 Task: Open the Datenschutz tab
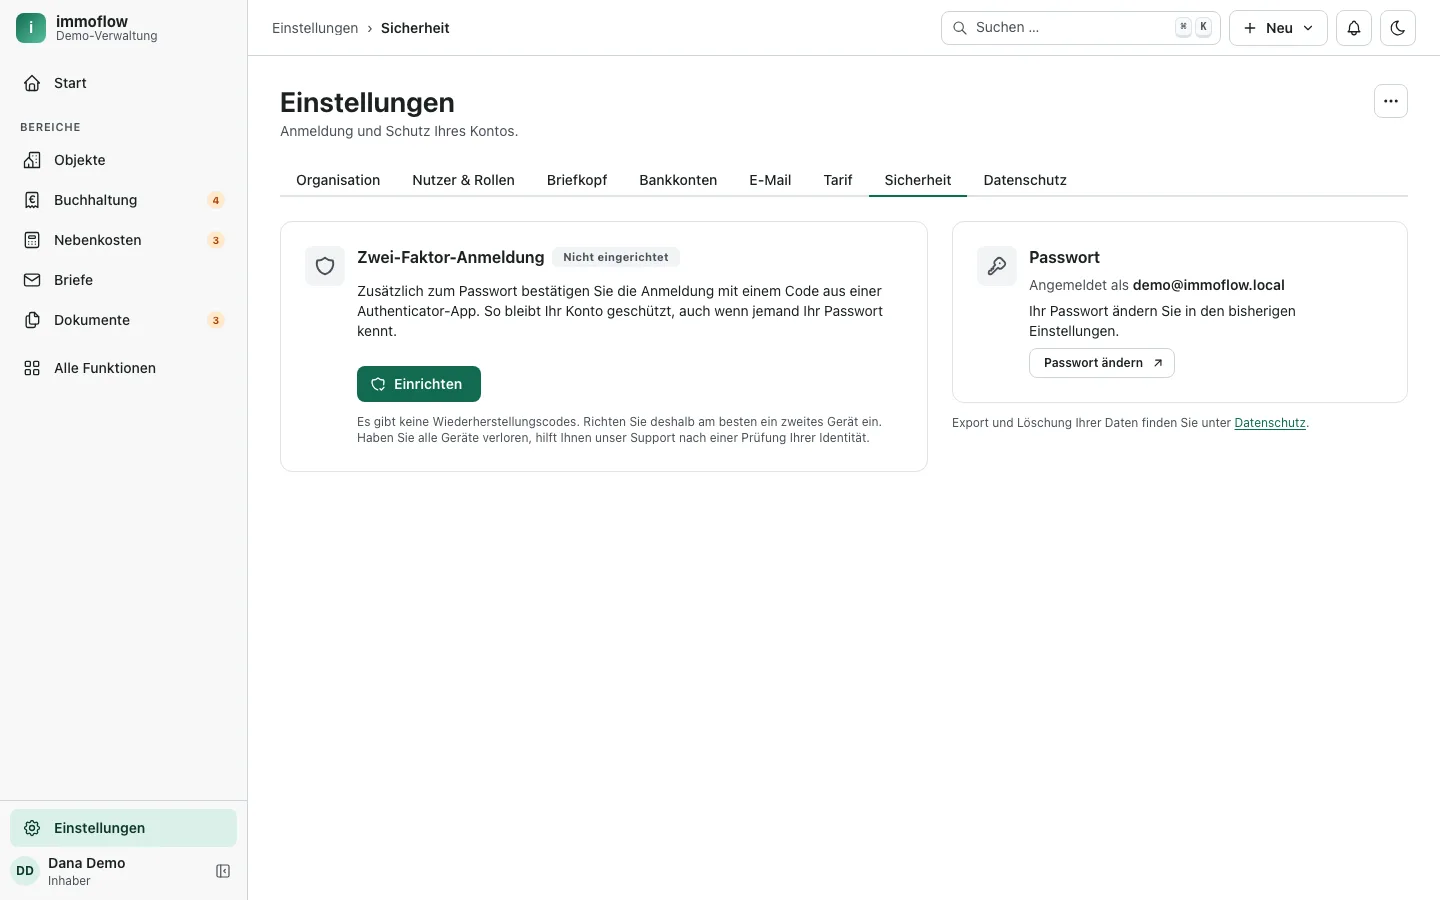[x=1025, y=180]
